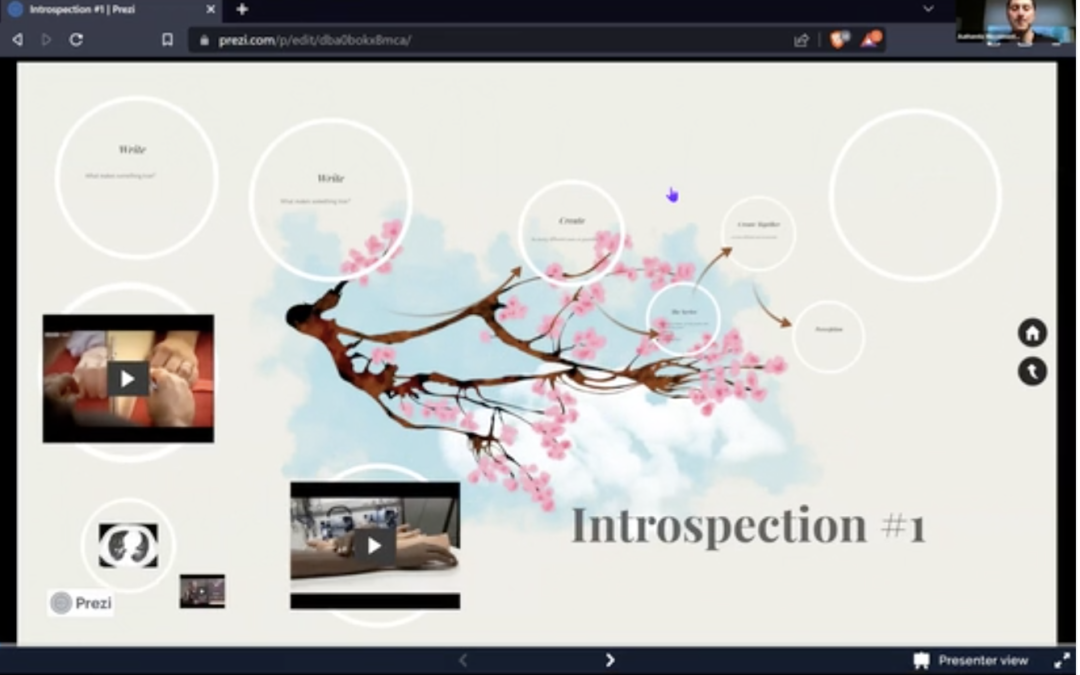
Task: Go back using the dimmed previous arrow
Action: pos(463,660)
